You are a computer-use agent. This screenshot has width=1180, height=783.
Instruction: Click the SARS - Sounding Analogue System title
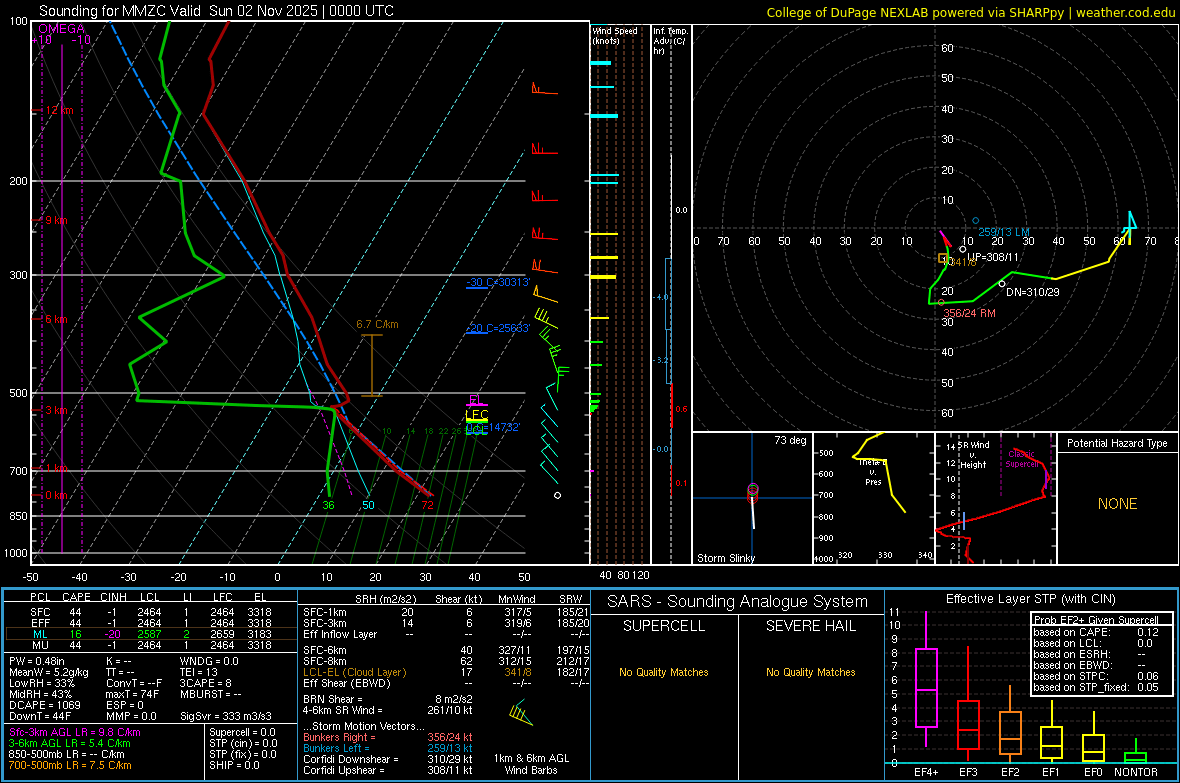pos(737,602)
